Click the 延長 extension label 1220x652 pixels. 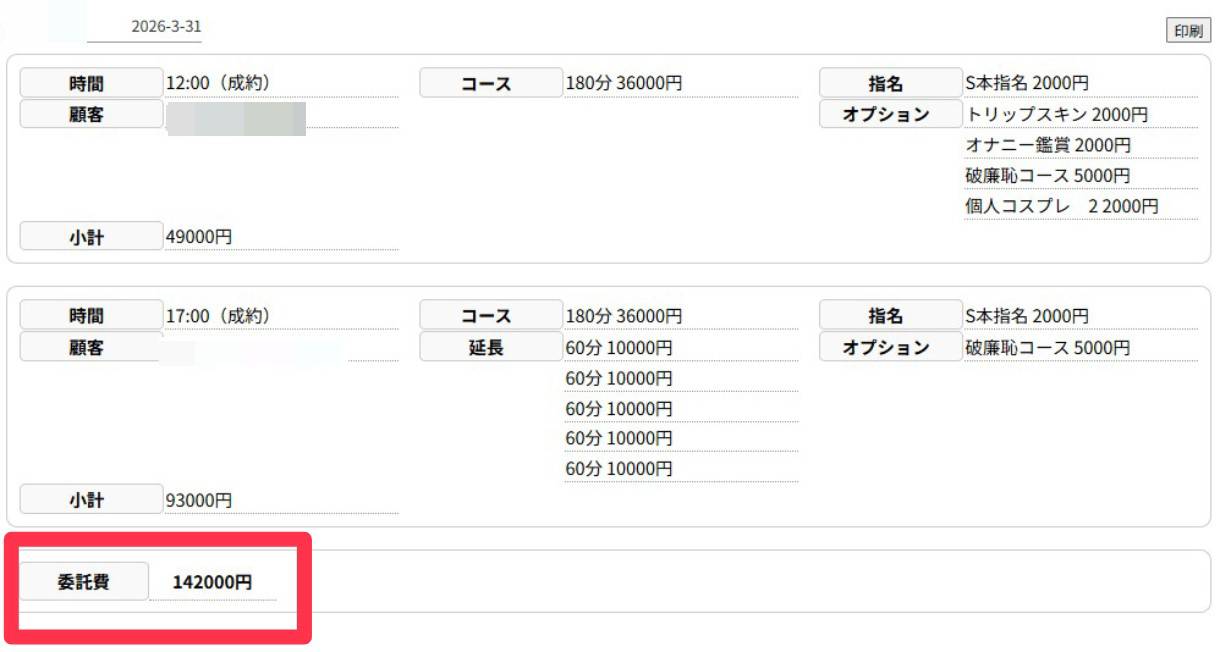[x=490, y=347]
